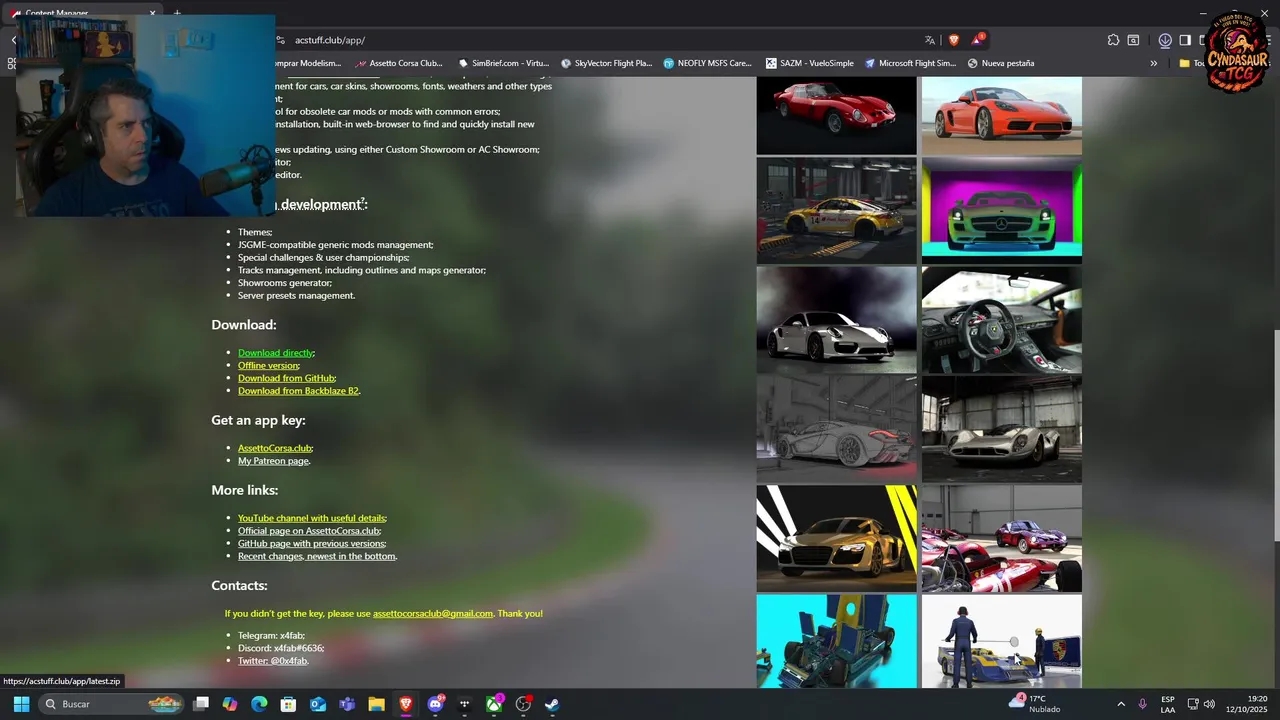This screenshot has height=720, width=1280.
Task: Click the Download from Backblaze B2 link
Action: click(x=298, y=391)
